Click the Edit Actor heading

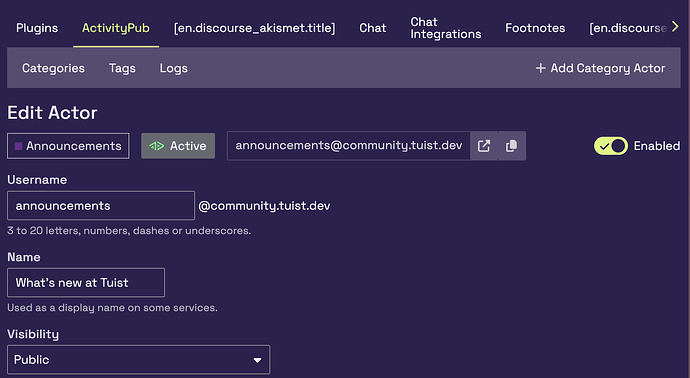tap(52, 113)
